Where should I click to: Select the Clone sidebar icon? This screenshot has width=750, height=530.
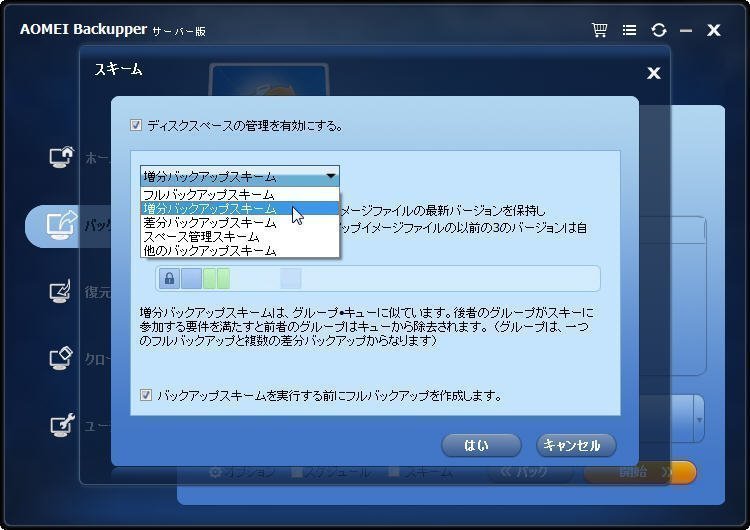(61, 357)
